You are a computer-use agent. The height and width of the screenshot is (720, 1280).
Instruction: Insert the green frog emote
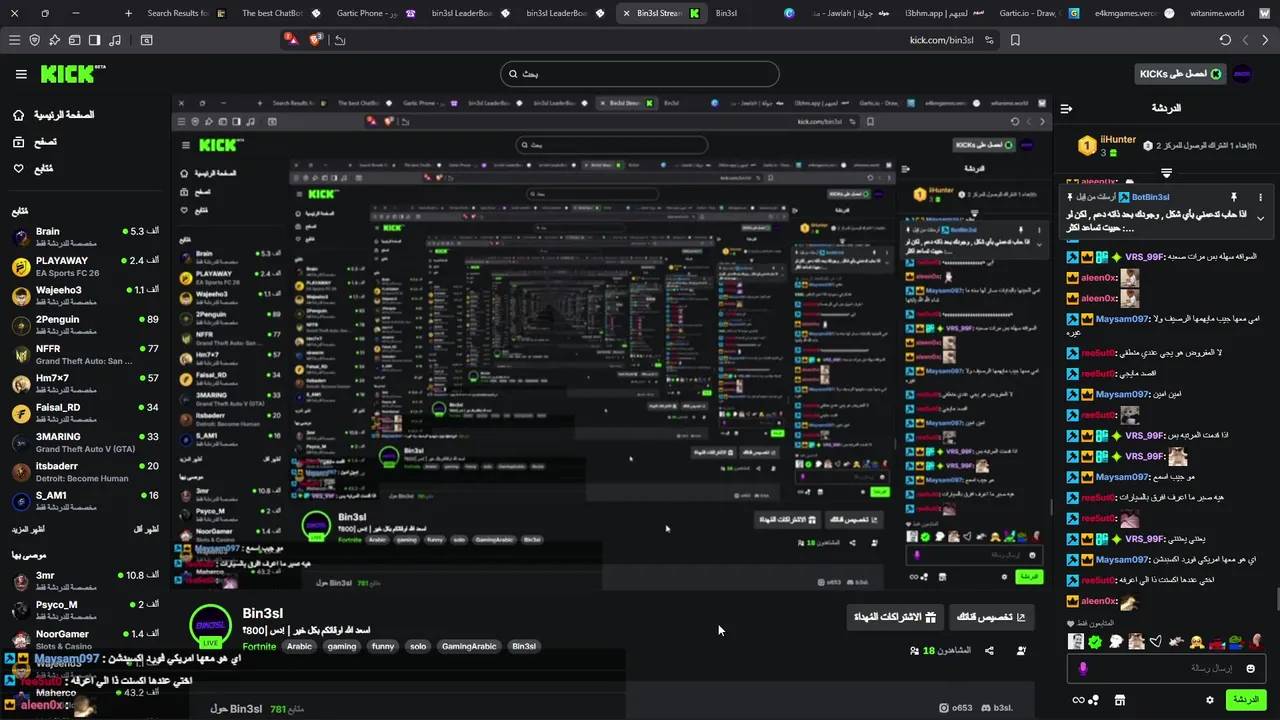(1236, 642)
